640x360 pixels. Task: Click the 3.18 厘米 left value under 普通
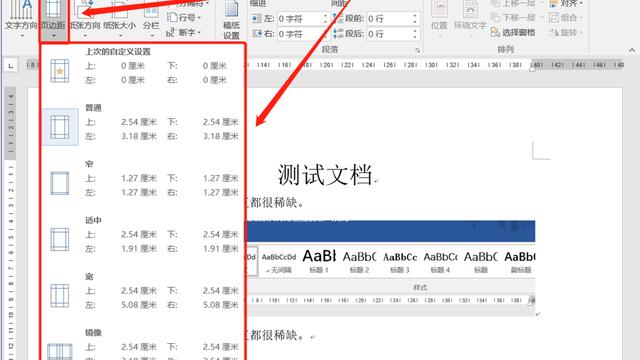pos(139,136)
